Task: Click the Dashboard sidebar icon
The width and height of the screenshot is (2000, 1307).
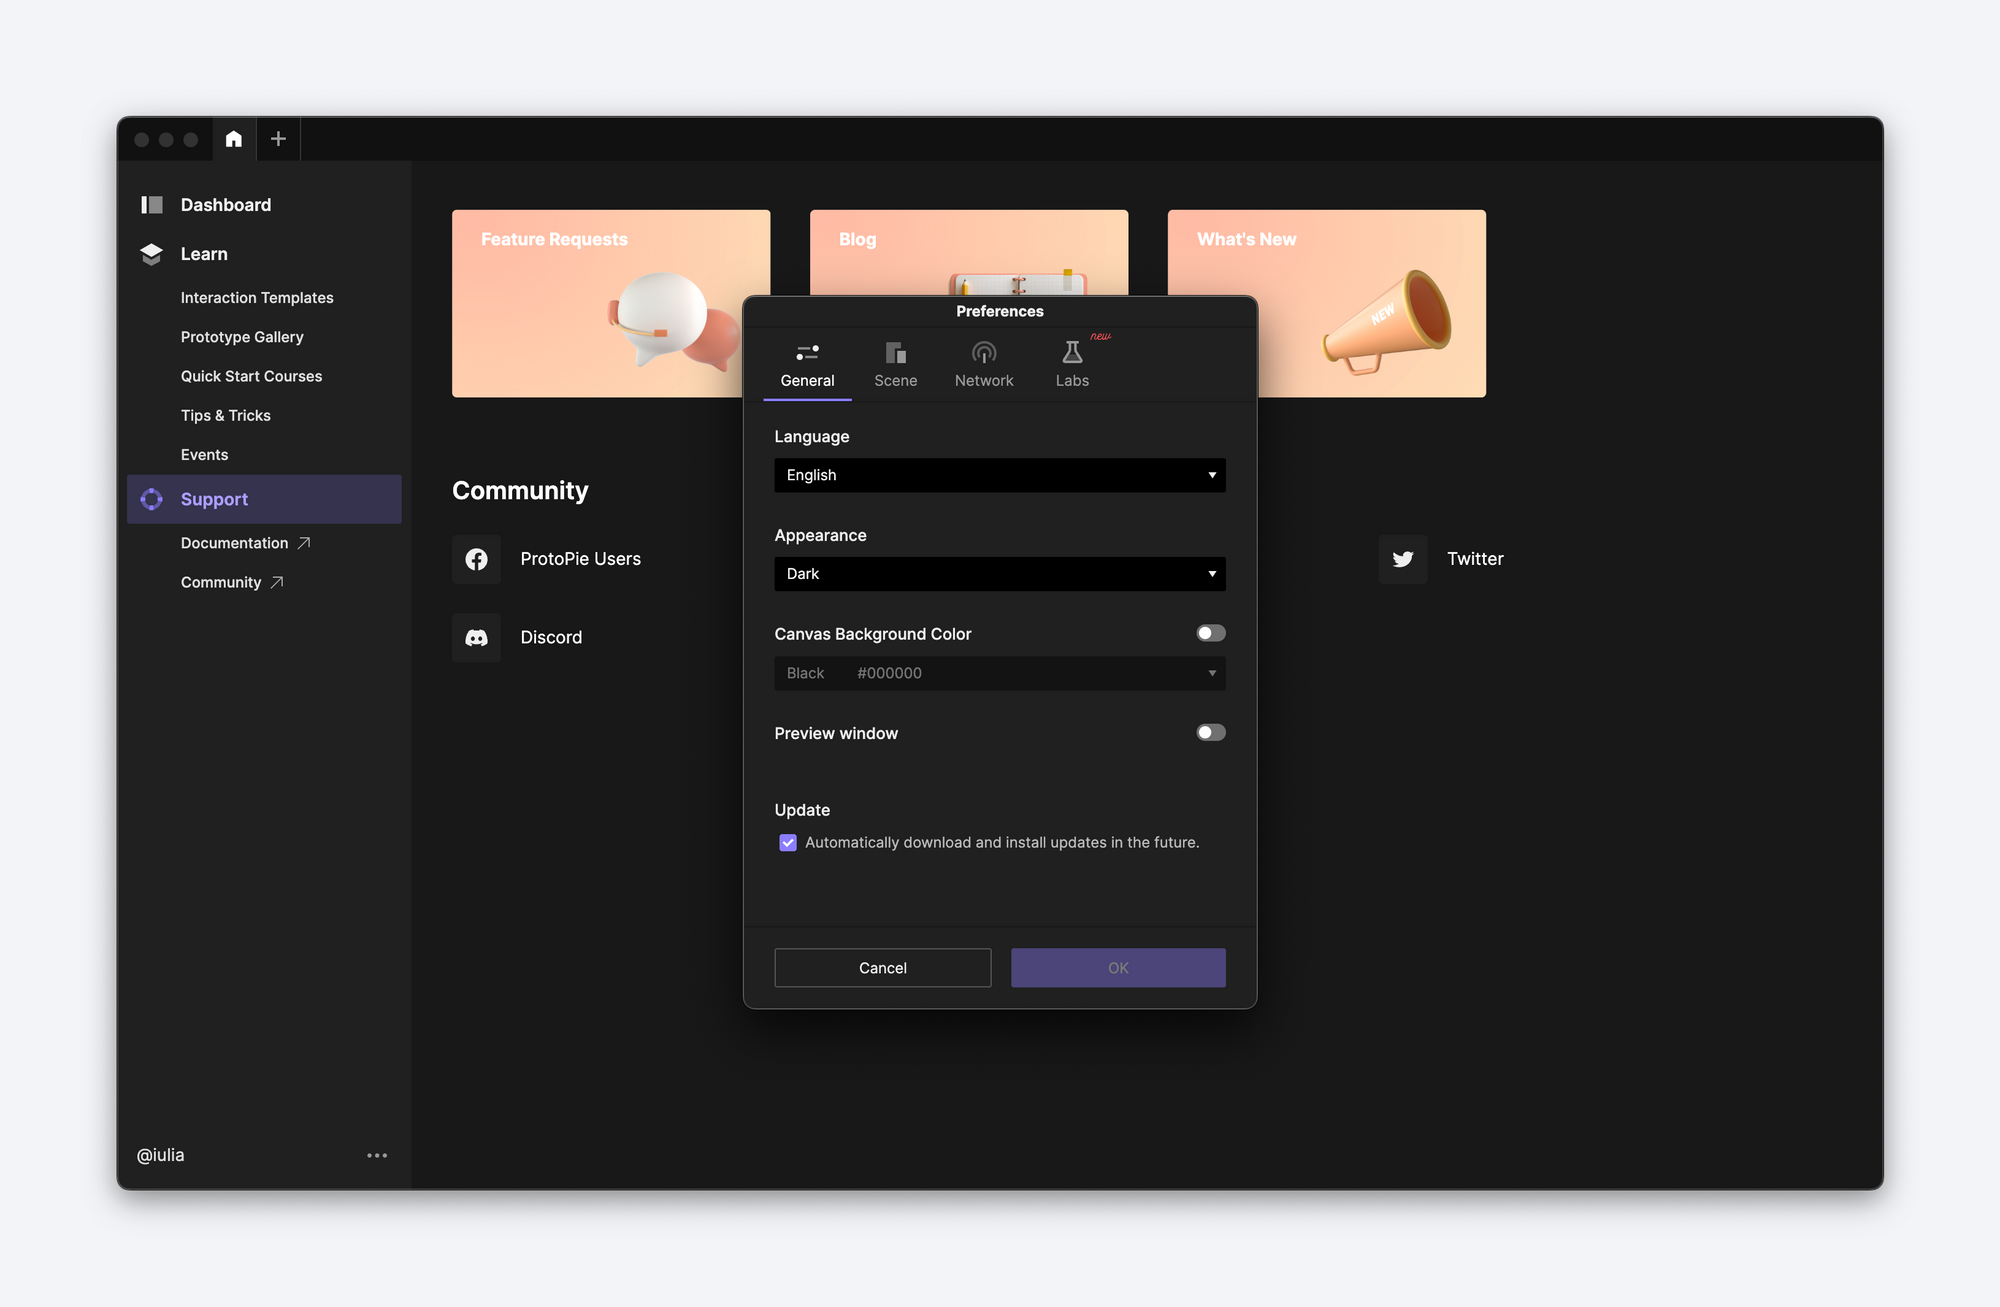Action: coord(152,205)
